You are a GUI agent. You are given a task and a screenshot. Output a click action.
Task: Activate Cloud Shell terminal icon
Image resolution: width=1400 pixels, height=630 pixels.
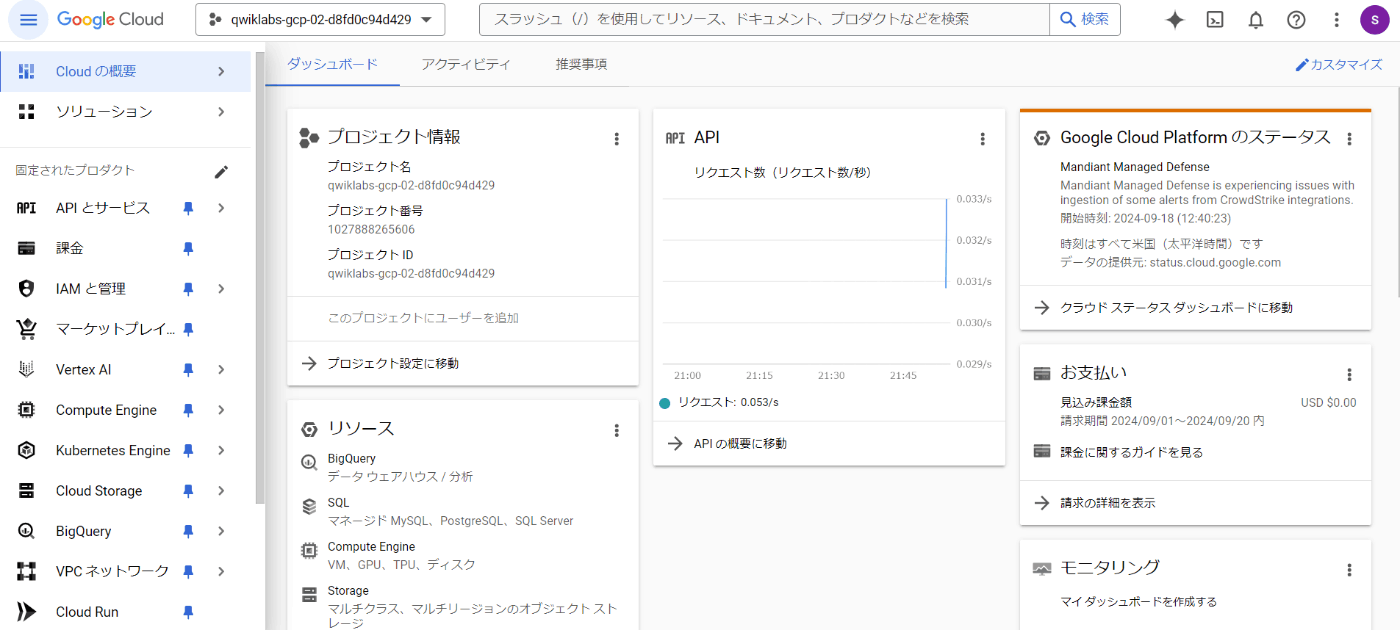[1215, 20]
